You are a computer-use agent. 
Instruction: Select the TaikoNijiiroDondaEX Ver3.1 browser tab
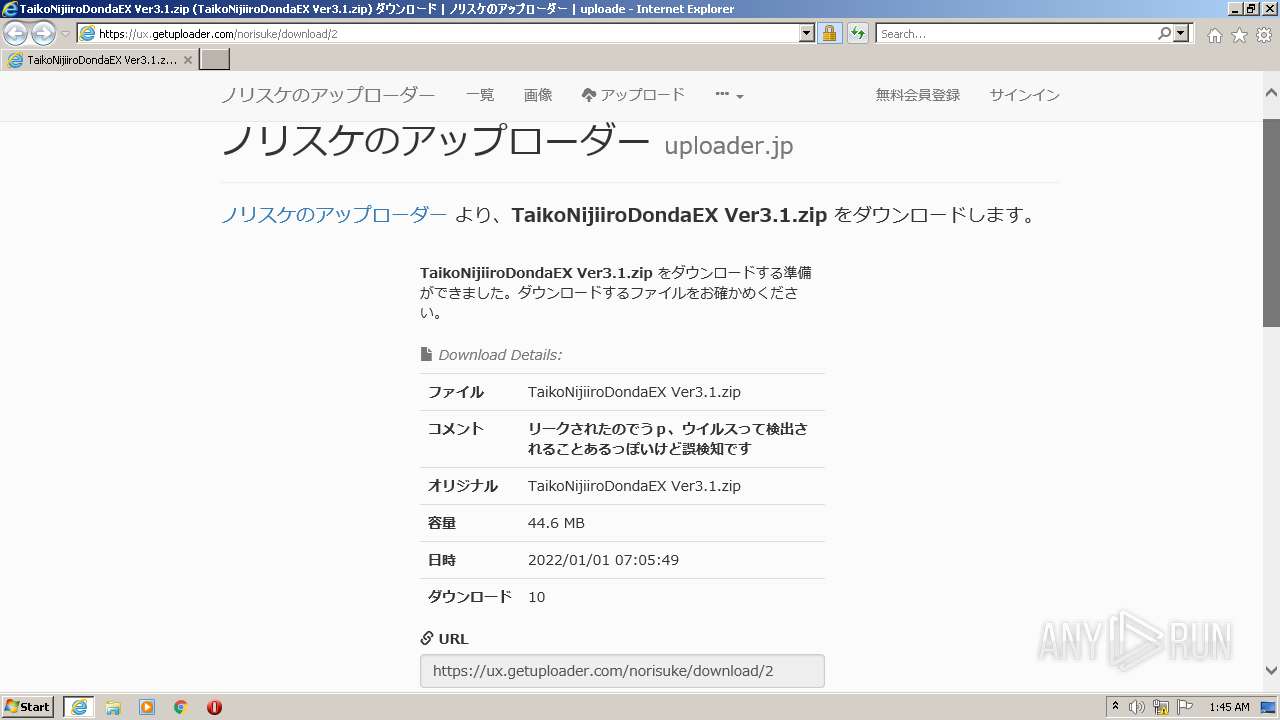click(99, 60)
